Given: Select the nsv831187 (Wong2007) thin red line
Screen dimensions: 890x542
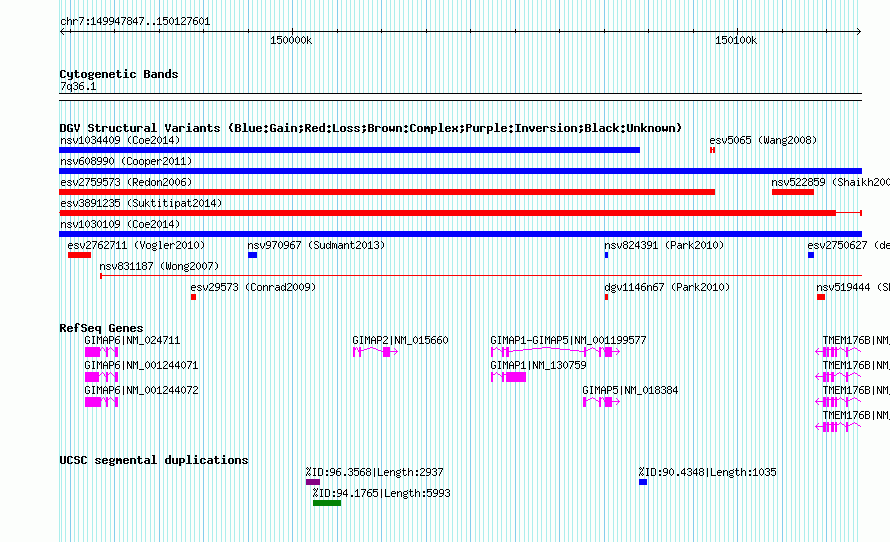Looking at the screenshot, I should 481,276.
